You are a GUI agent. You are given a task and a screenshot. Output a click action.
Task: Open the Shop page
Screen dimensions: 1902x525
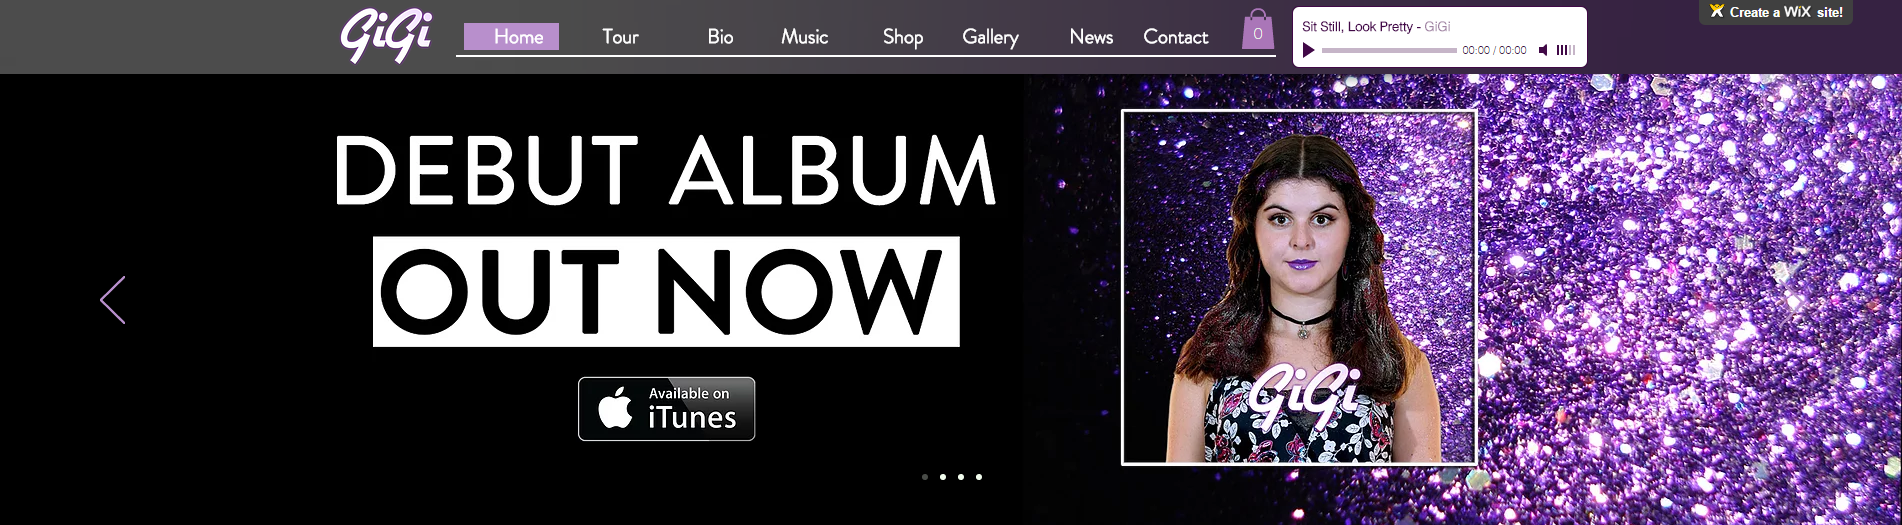pos(903,37)
